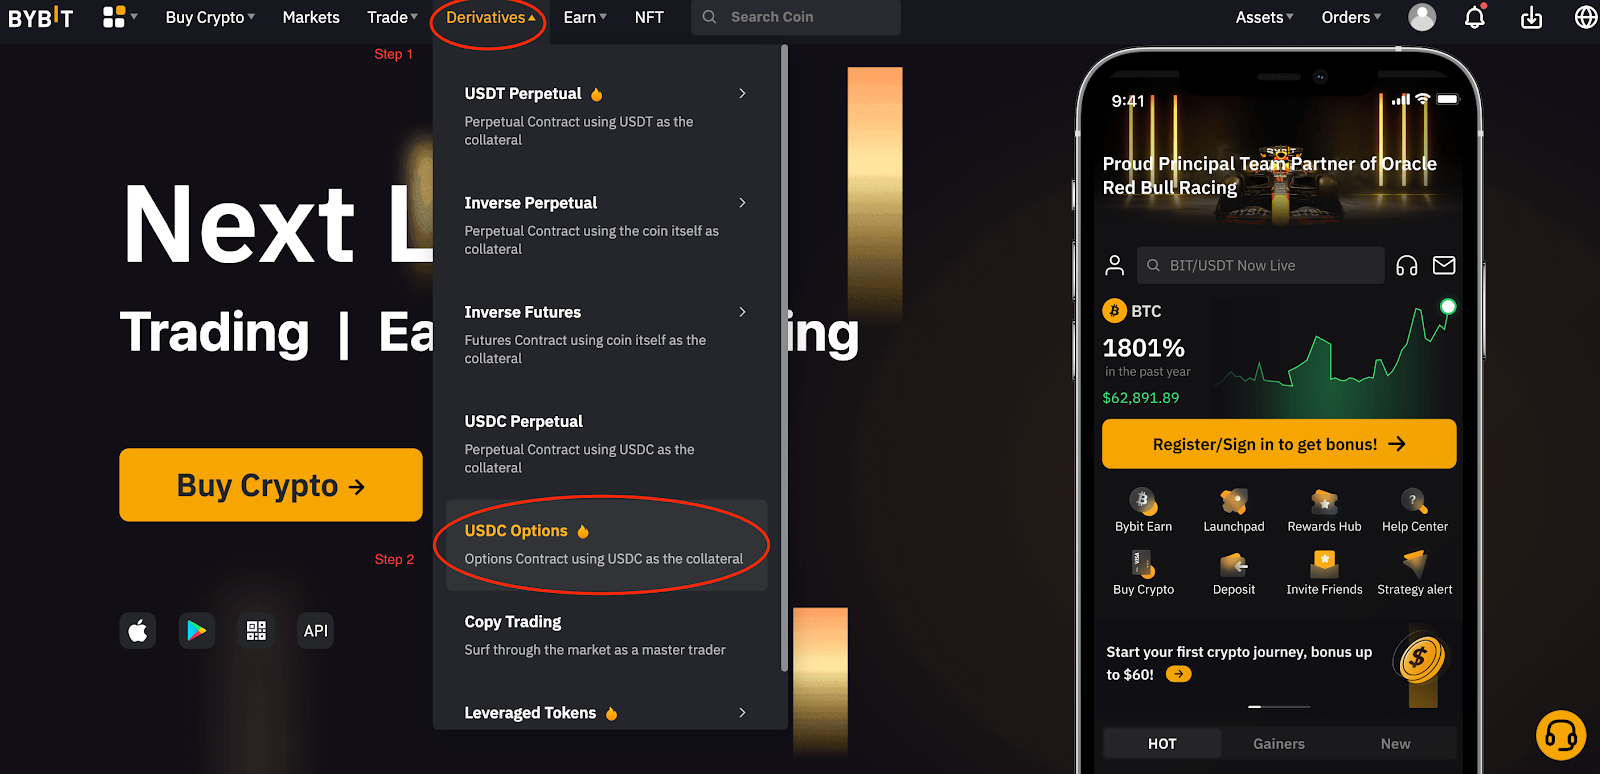Switch to the Gainers tab
Screen dimensions: 1600x774
click(1279, 744)
